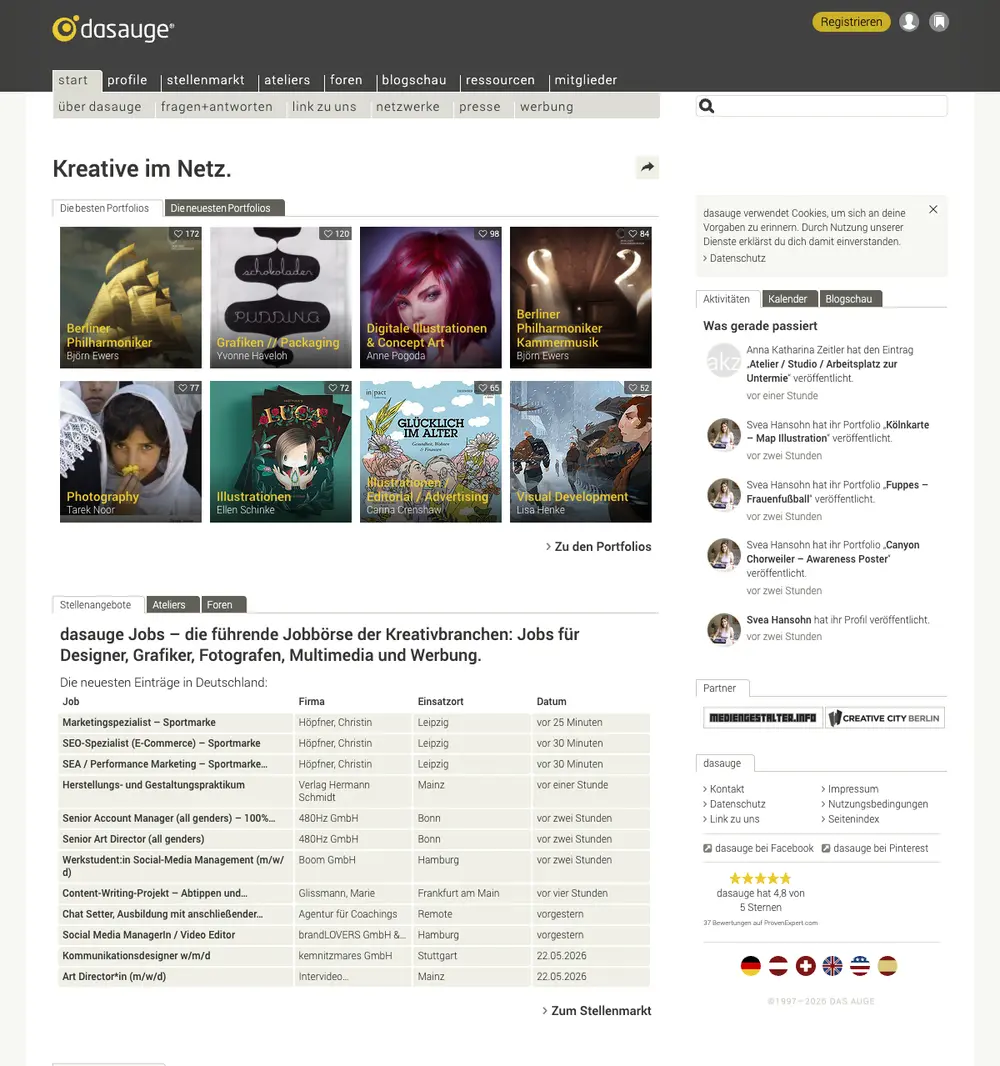
Task: Open the Mediengestalter.info partner logo
Action: coord(763,718)
